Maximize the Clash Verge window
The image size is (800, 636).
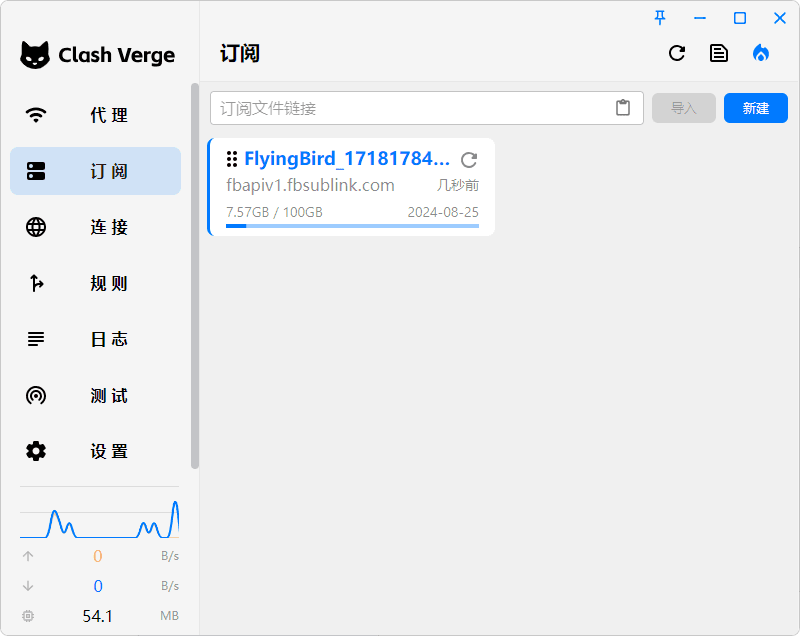739,18
